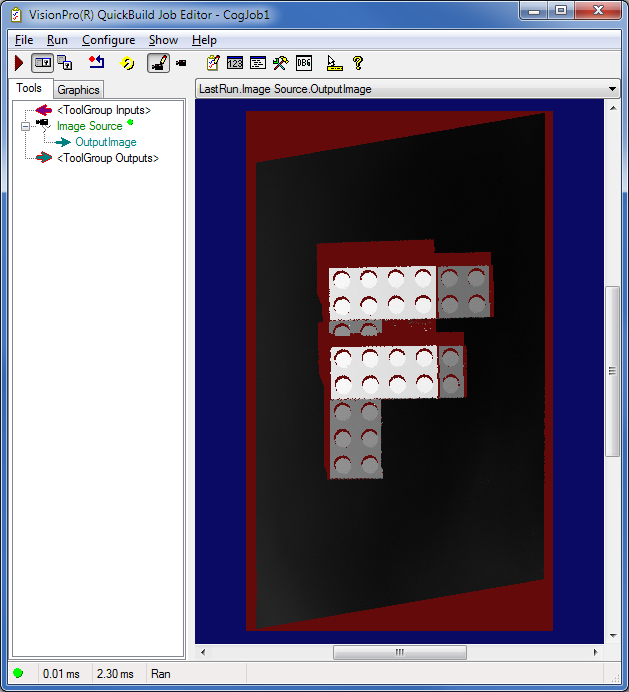Click the reset job circular arrow icon

(x=127, y=63)
